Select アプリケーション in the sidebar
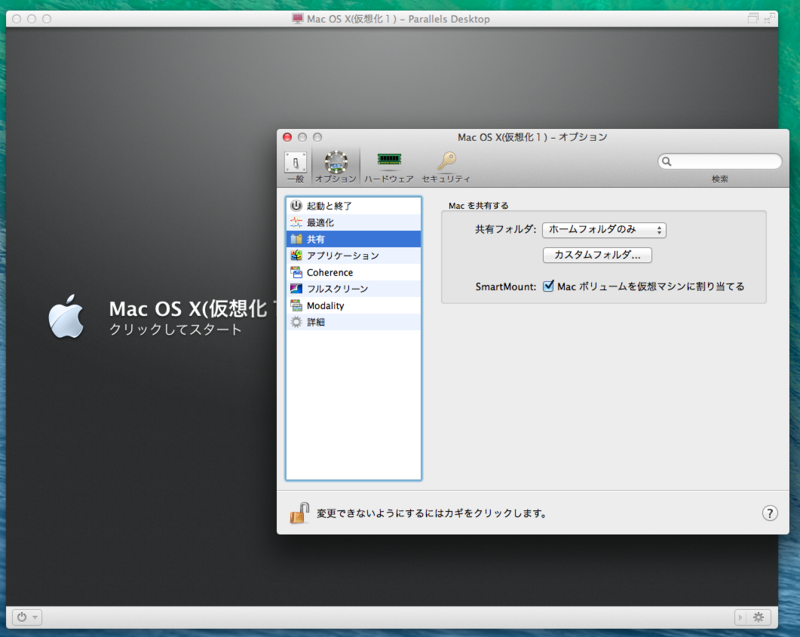This screenshot has width=800, height=637. coord(354,256)
